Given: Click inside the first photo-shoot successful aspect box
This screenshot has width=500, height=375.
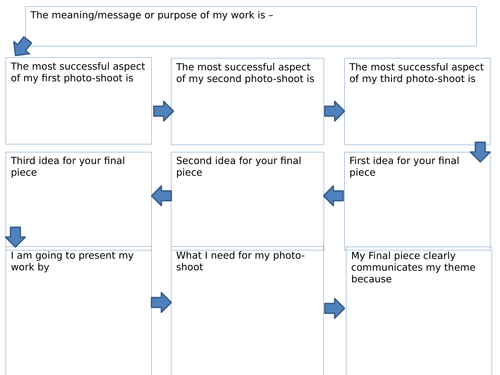Looking at the screenshot, I should pos(78,101).
